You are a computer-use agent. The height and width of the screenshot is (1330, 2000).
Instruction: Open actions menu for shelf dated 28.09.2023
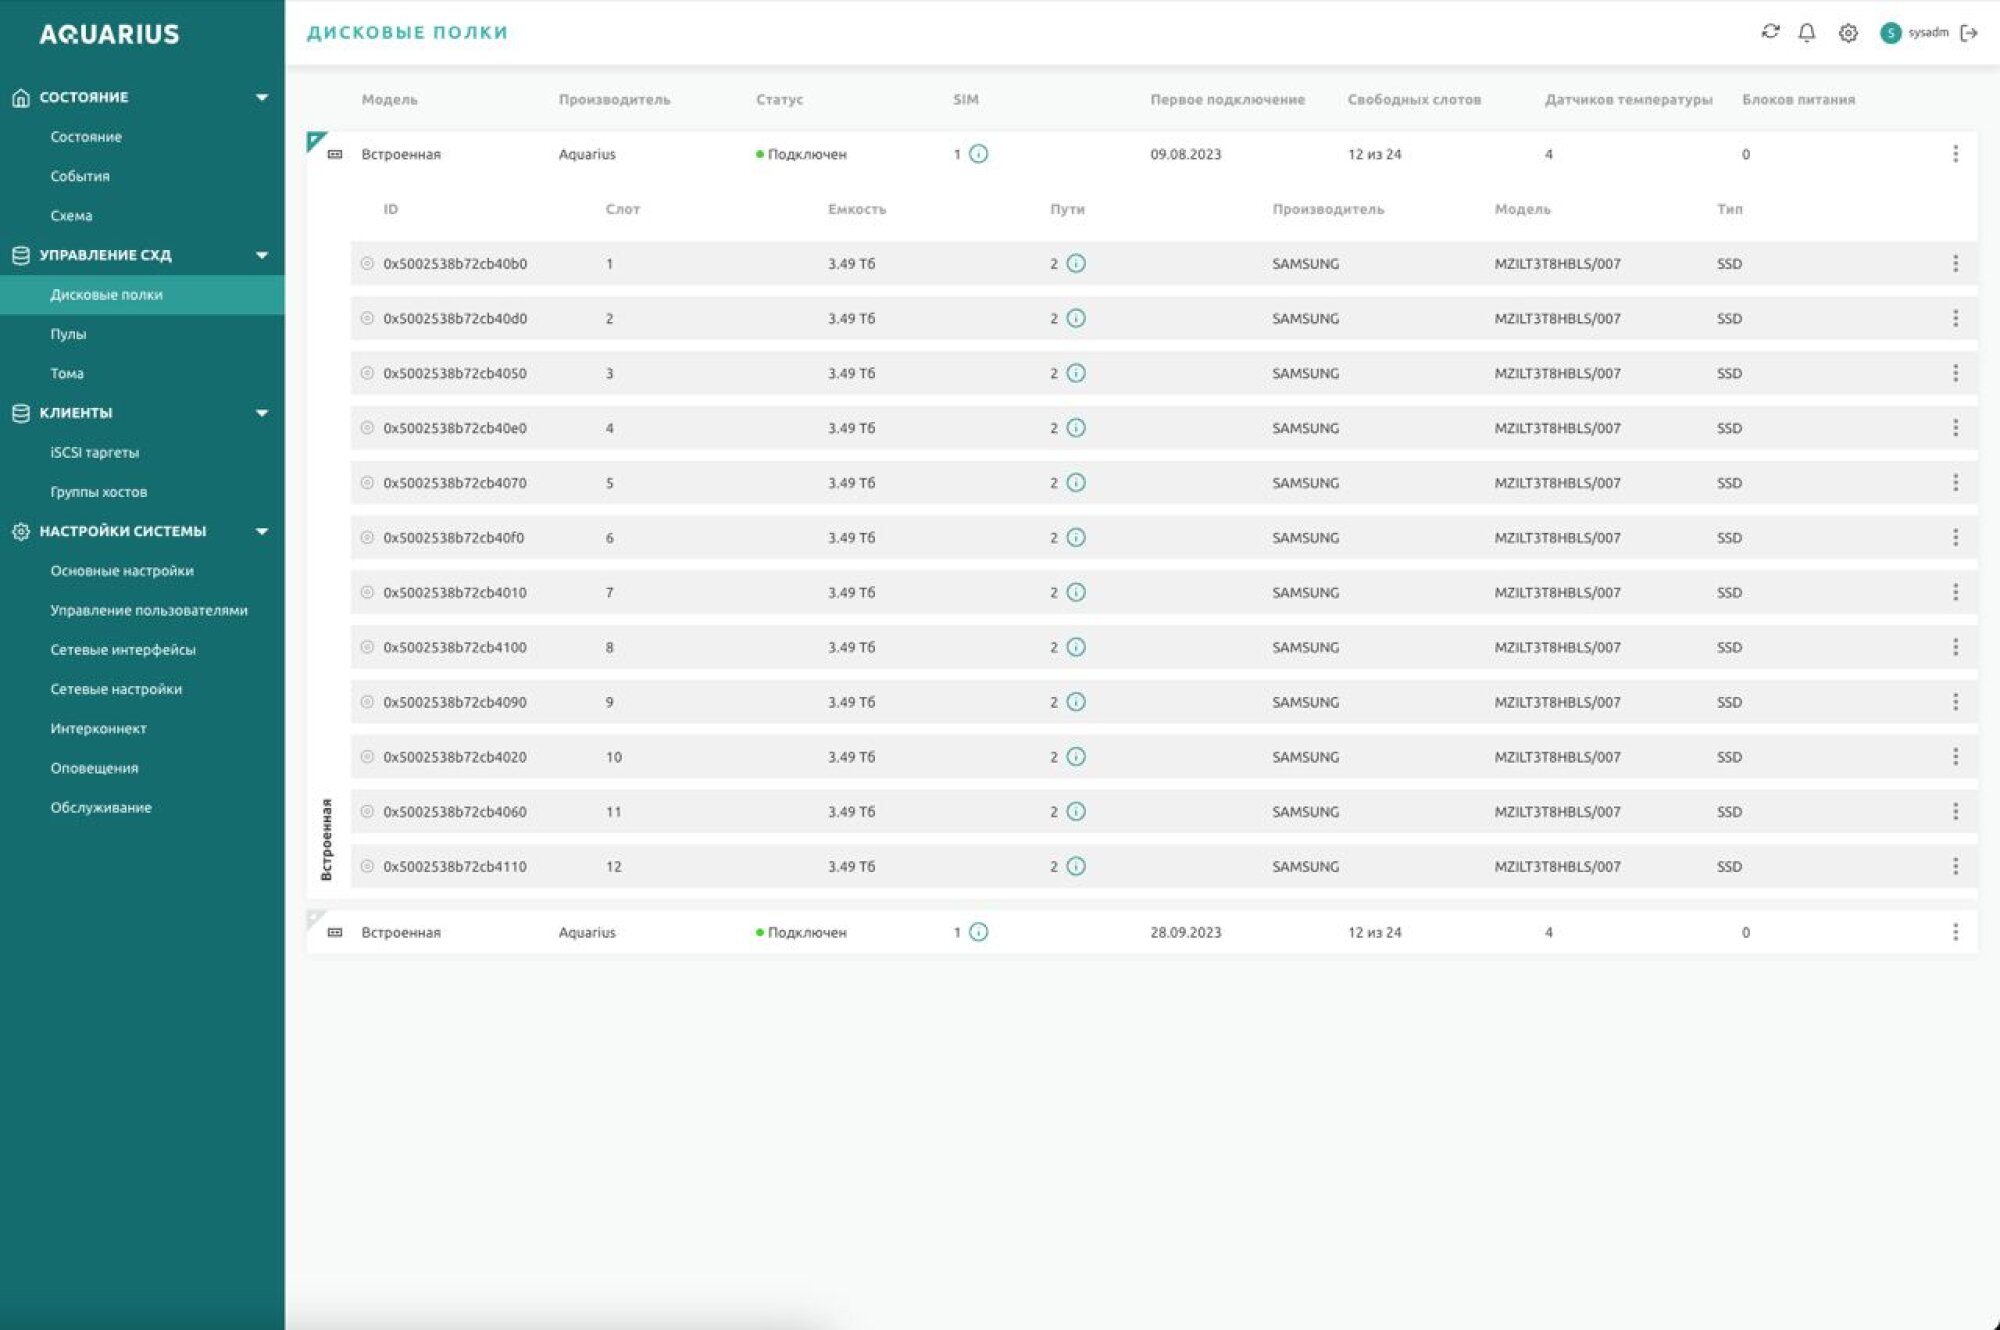[x=1955, y=932]
